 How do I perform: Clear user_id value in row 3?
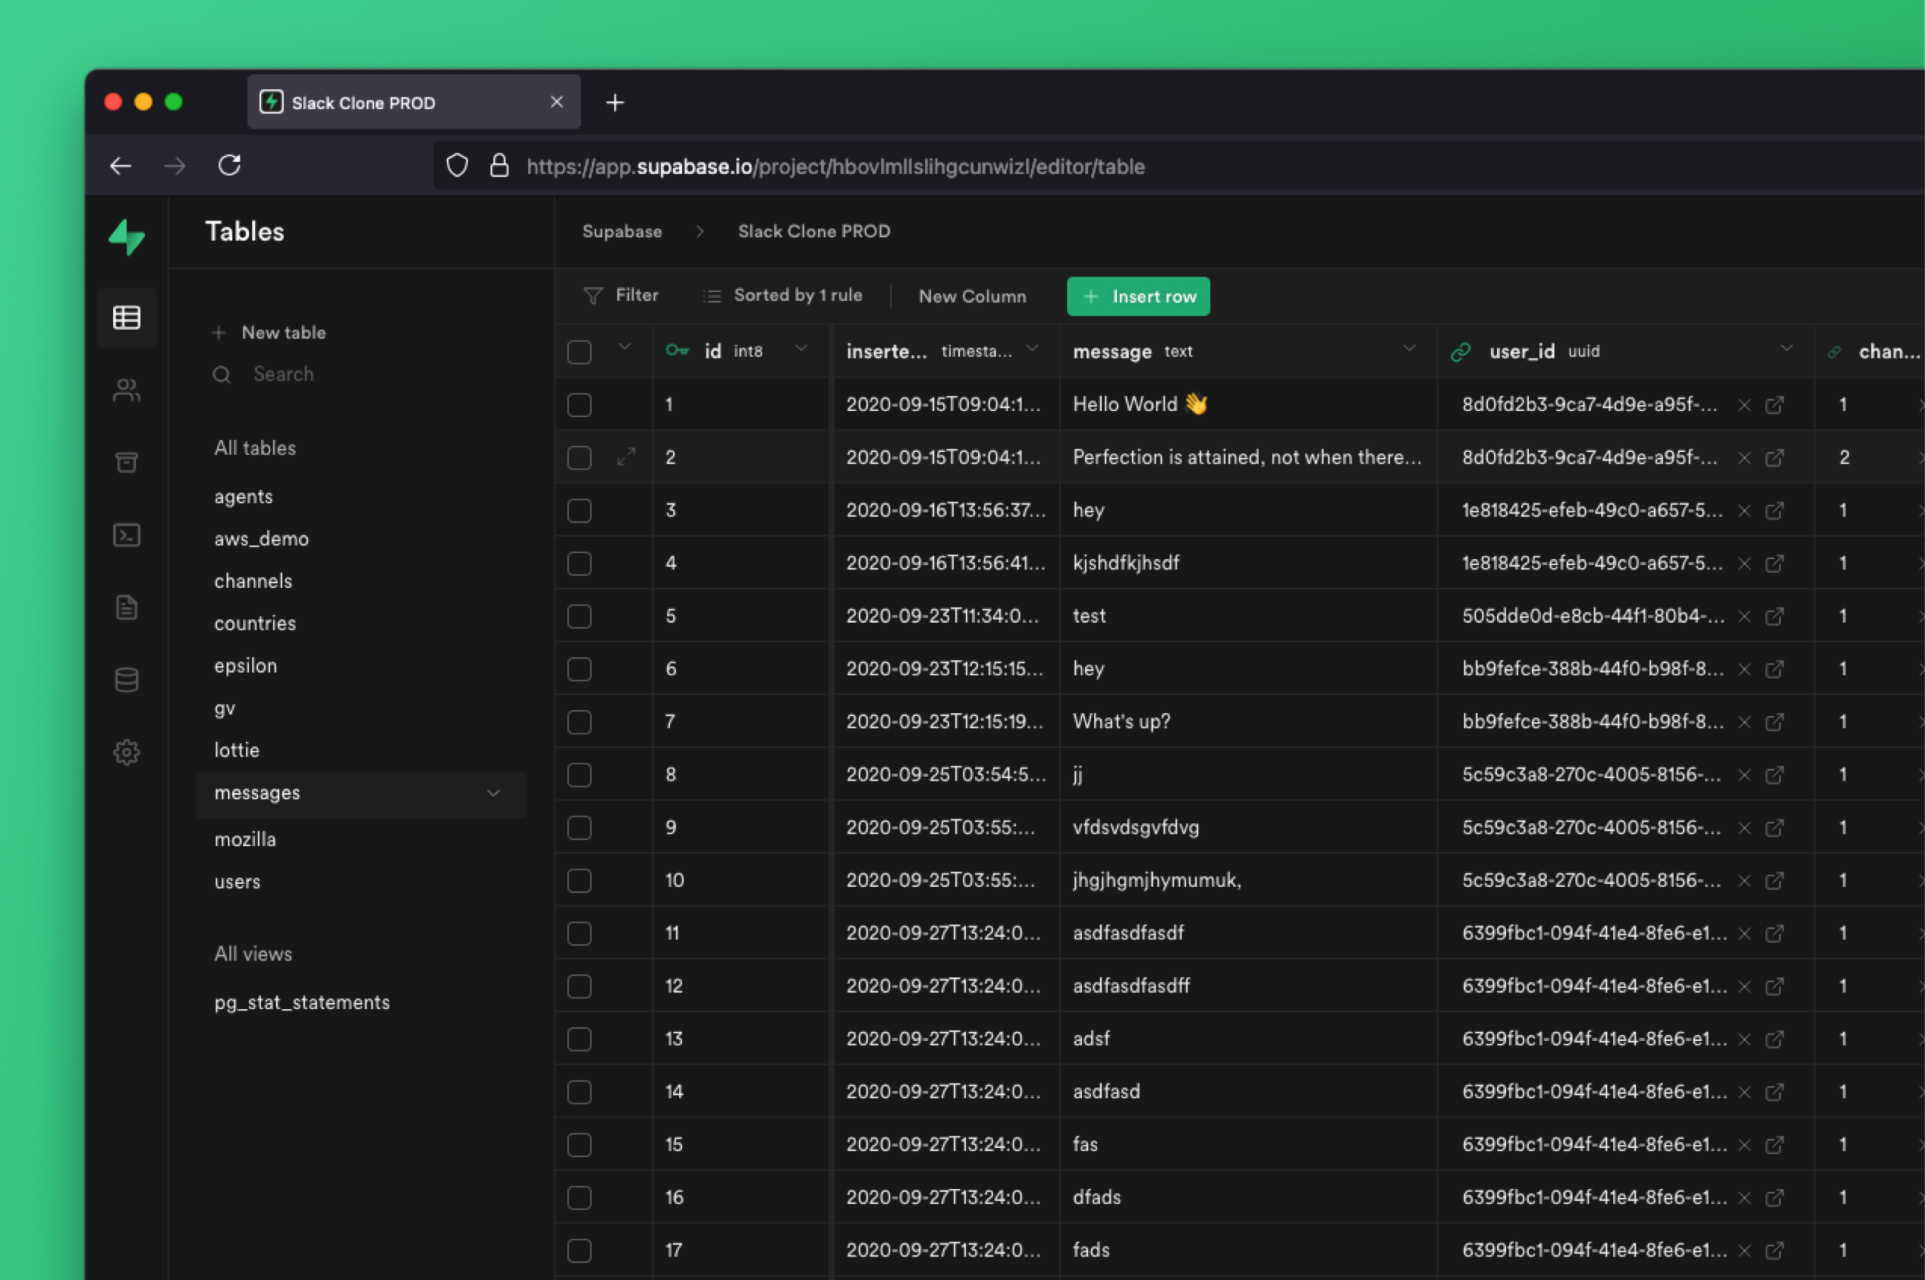click(1744, 511)
